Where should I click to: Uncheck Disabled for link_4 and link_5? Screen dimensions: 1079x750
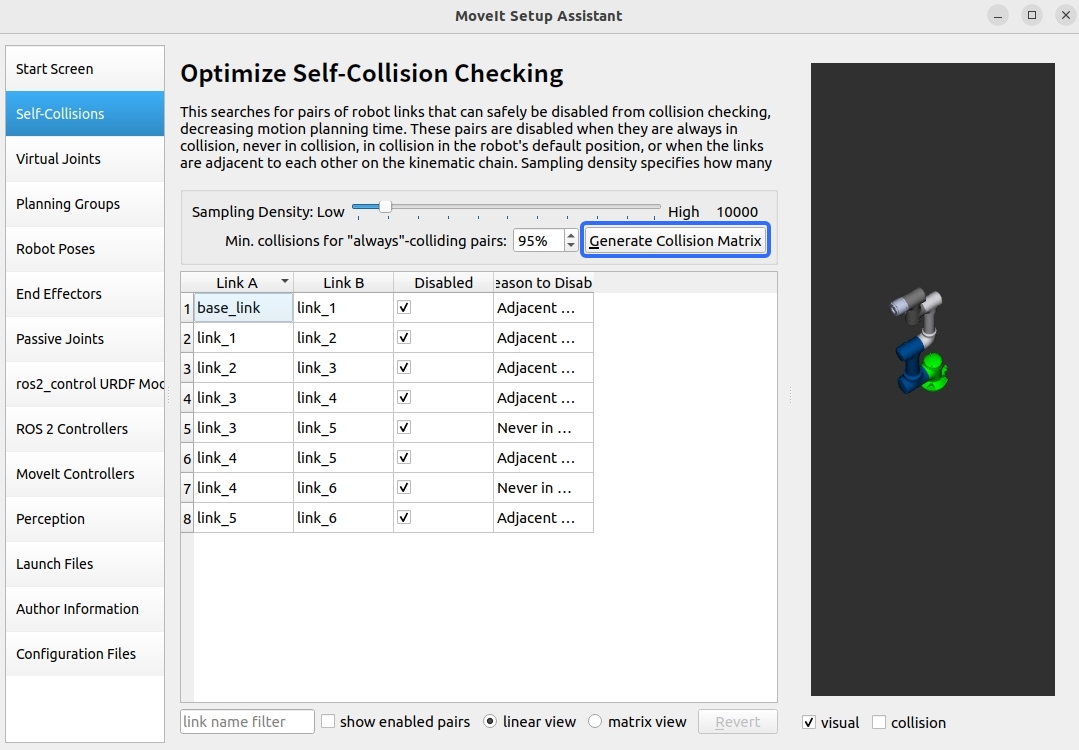405,458
